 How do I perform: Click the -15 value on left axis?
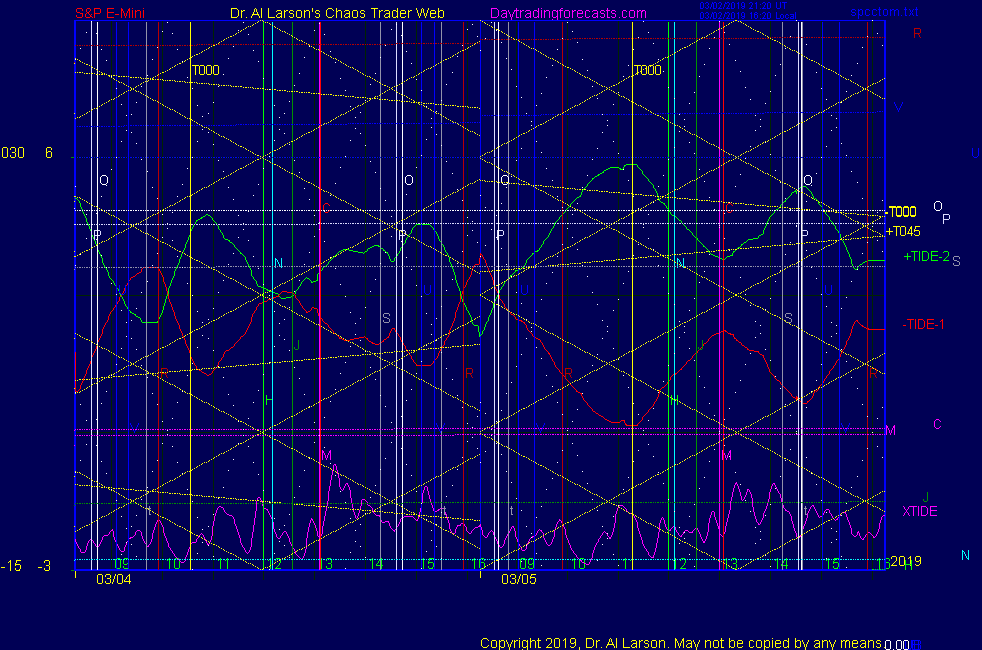pos(11,566)
